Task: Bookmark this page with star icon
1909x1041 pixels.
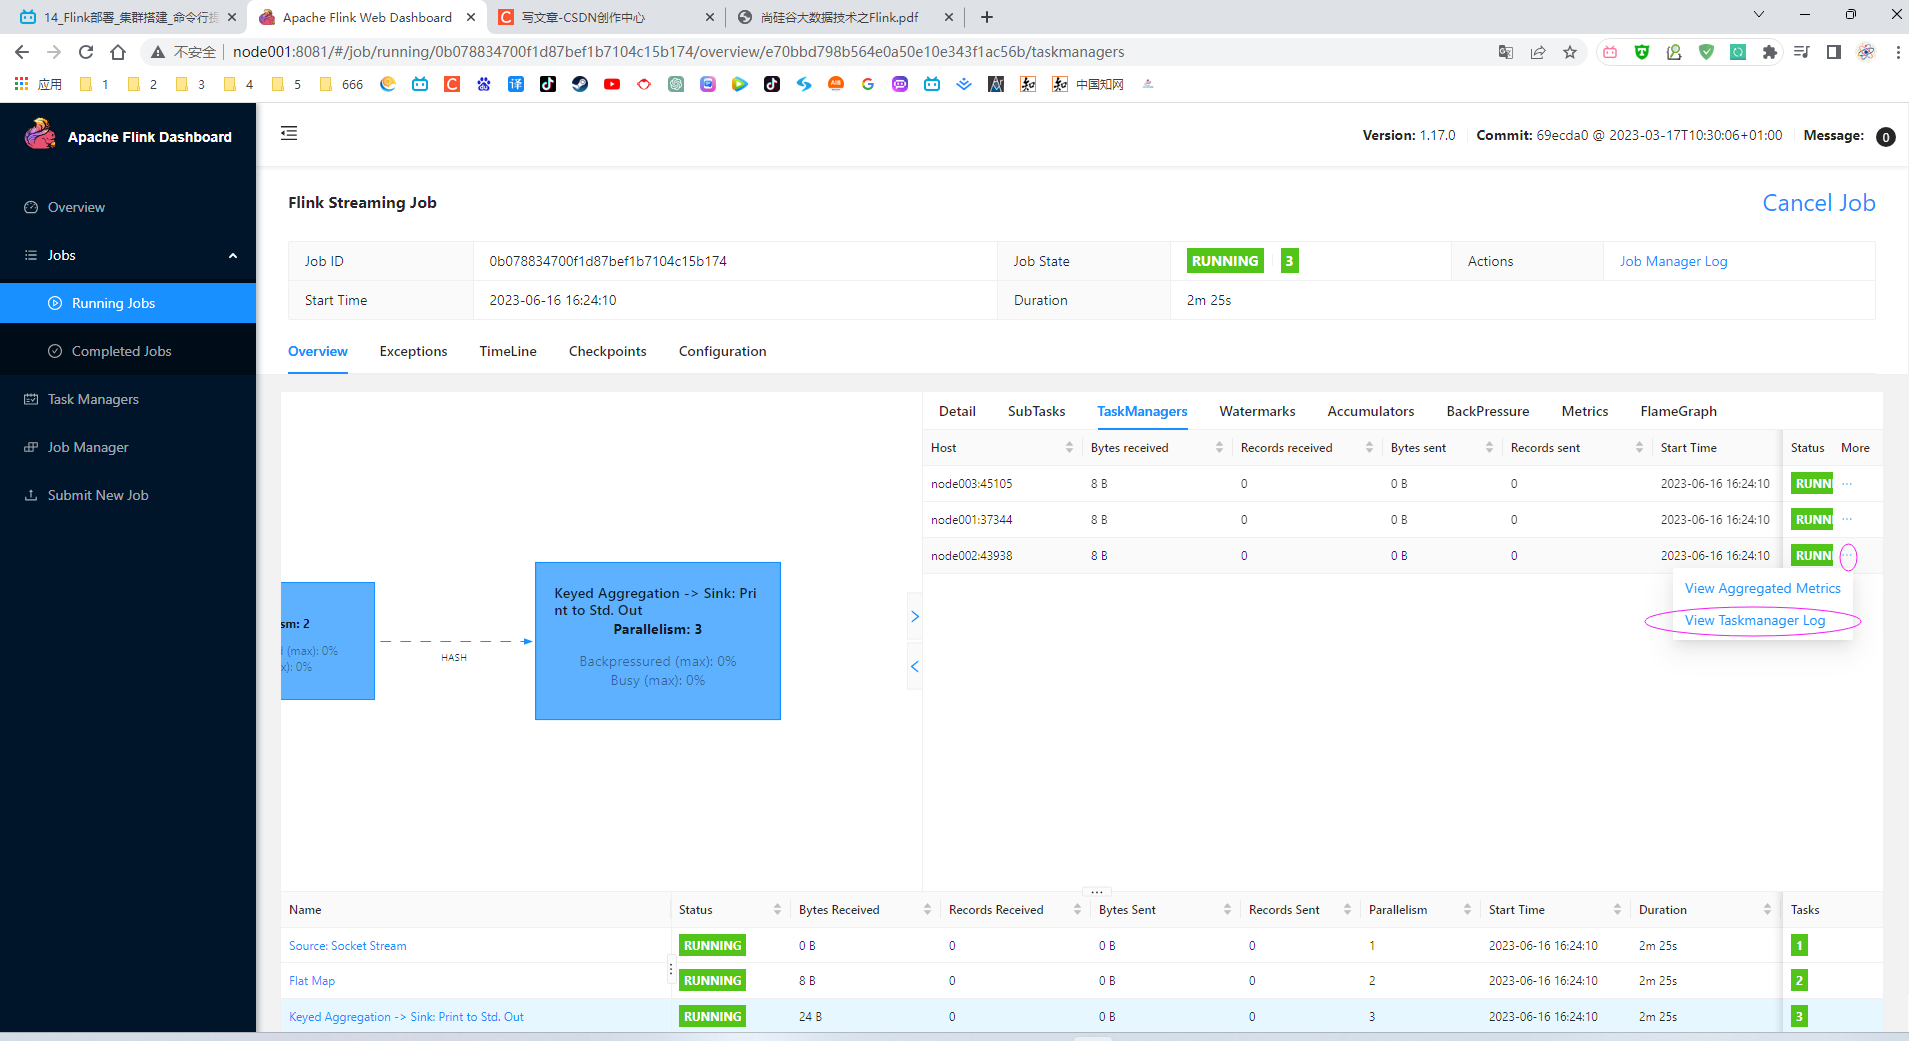Action: (x=1570, y=52)
